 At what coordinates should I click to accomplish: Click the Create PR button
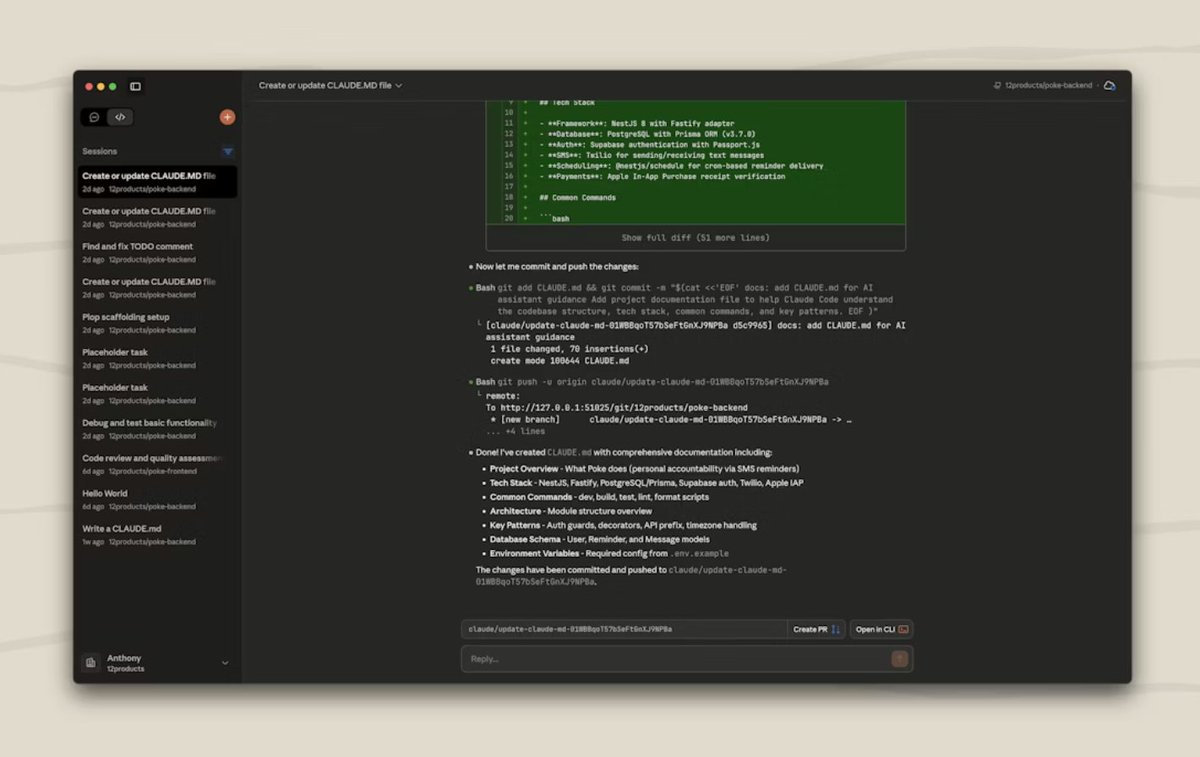coord(817,629)
